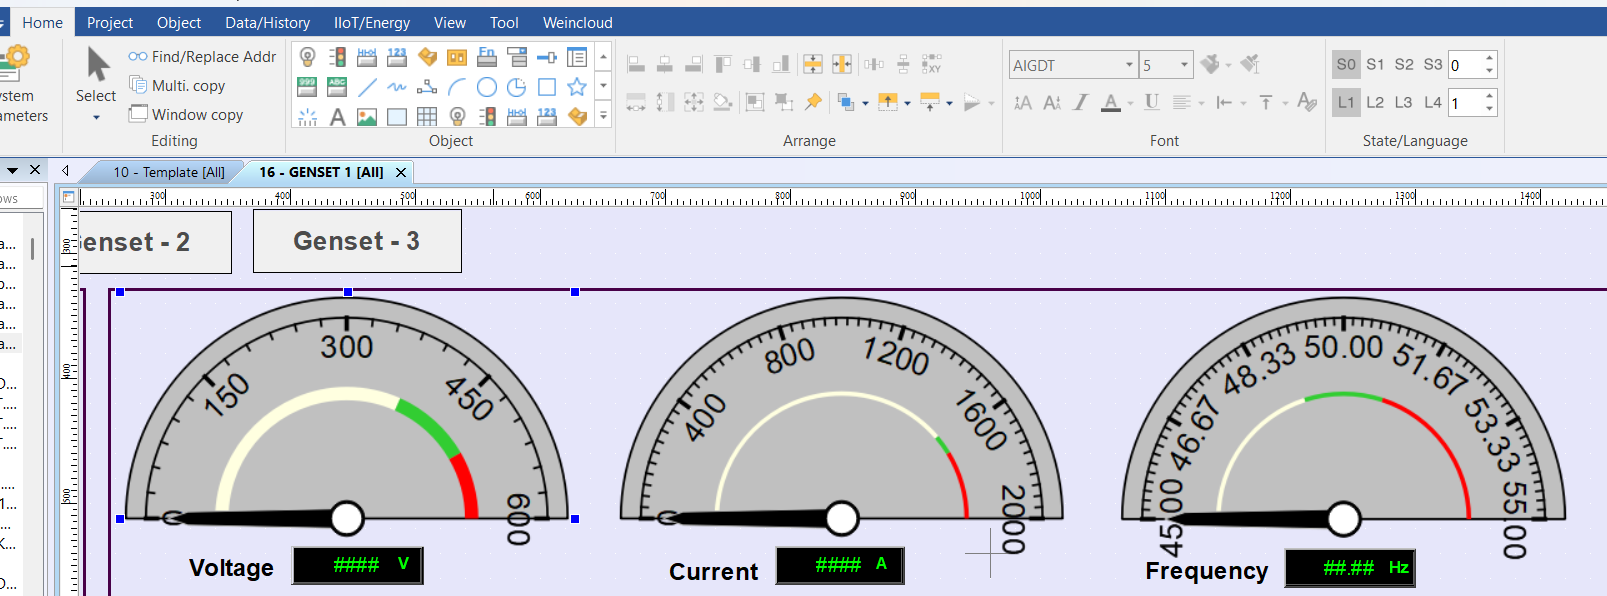The width and height of the screenshot is (1607, 596).
Task: Select the Text object tool
Action: coord(338,117)
